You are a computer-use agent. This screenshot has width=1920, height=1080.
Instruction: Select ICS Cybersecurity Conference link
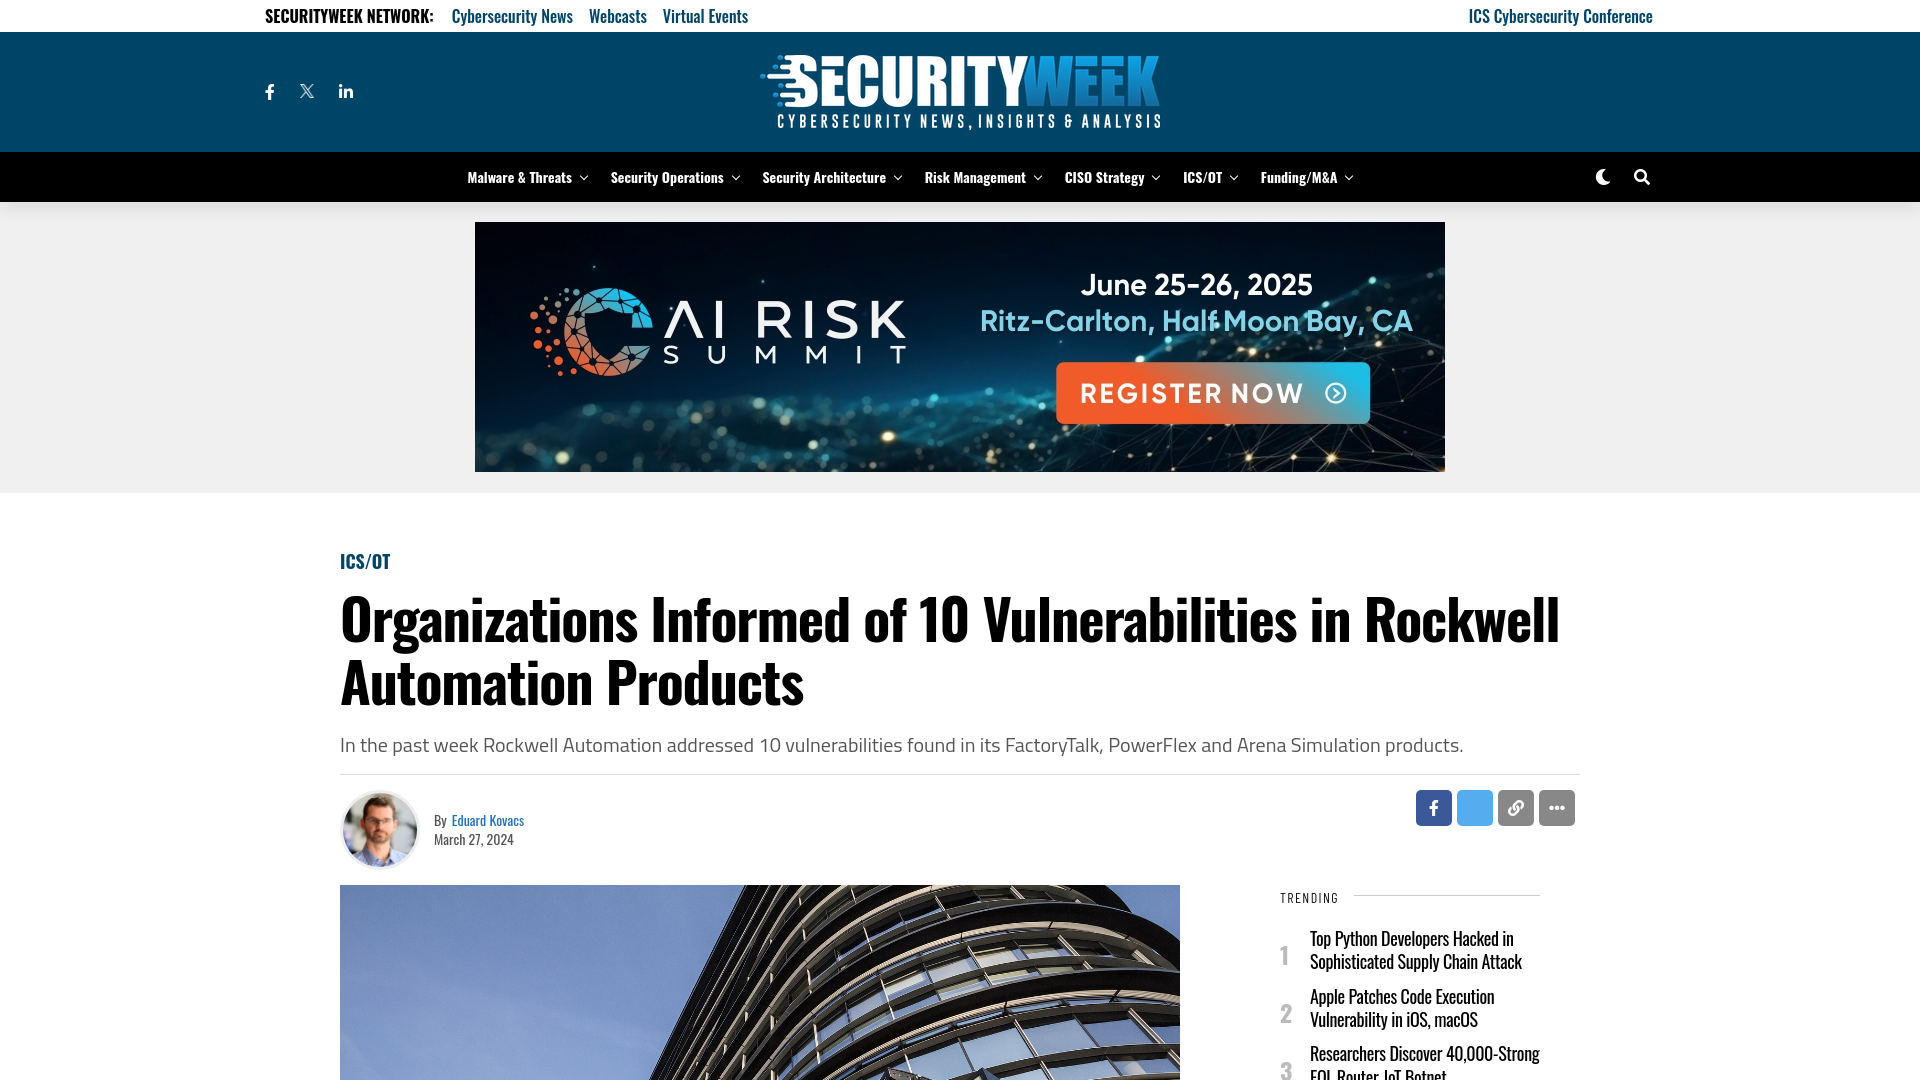click(x=1560, y=16)
